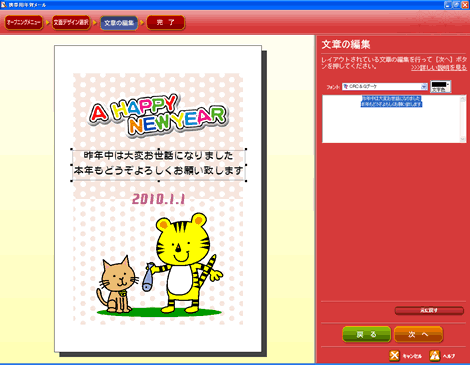Image resolution: width=470 pixels, height=365 pixels.
Task: Close the application window
Action: tap(465, 5)
